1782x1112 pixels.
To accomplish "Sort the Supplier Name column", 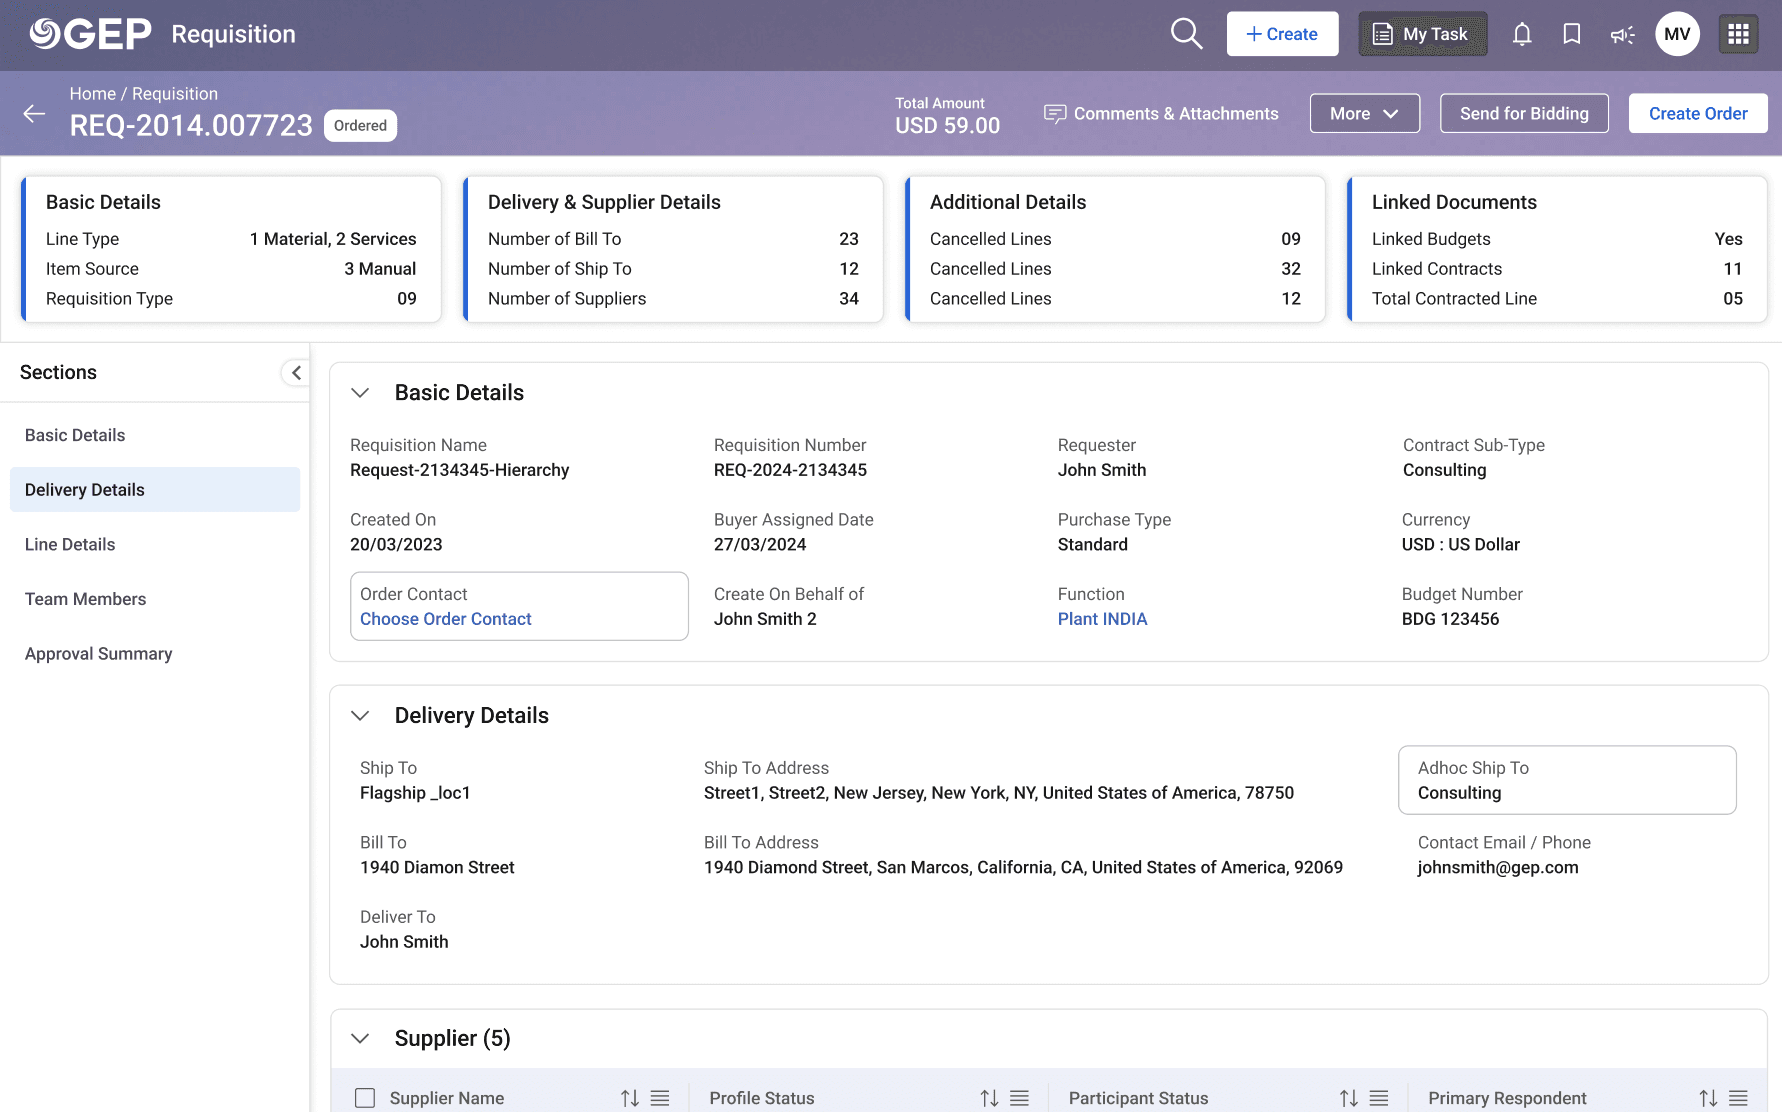I will point(630,1098).
